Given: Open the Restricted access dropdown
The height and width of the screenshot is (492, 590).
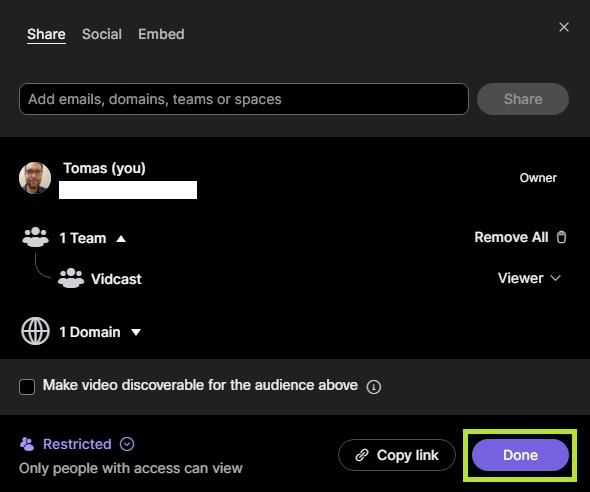Looking at the screenshot, I should 127,444.
